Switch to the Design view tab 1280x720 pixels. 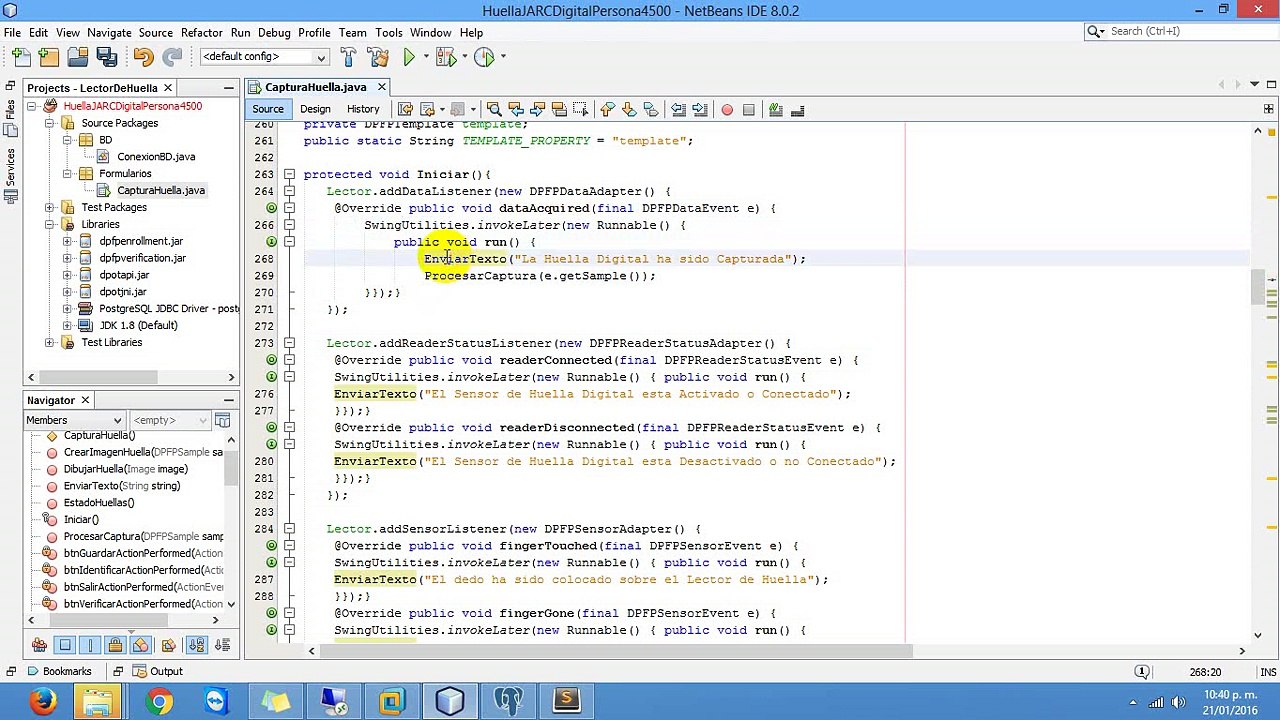pos(315,109)
